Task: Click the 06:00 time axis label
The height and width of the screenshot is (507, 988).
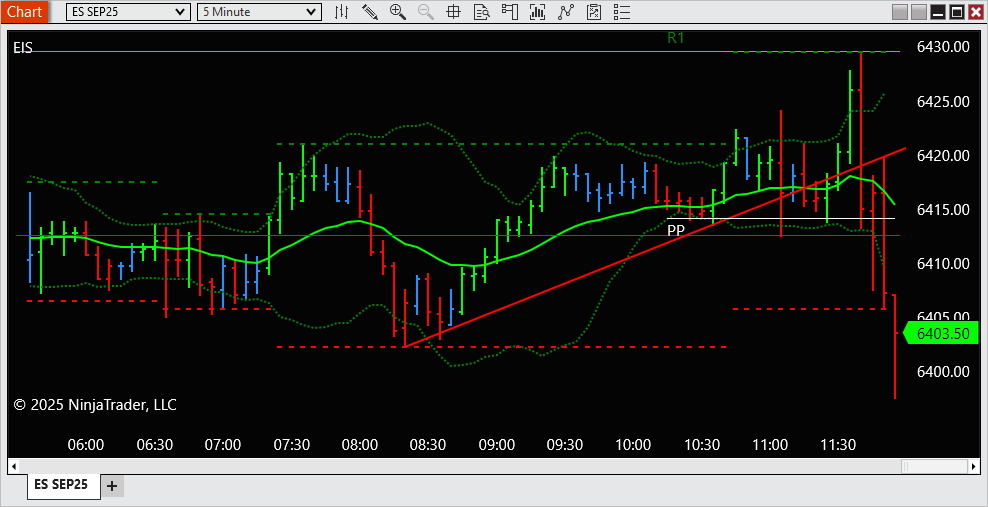Action: (x=86, y=445)
